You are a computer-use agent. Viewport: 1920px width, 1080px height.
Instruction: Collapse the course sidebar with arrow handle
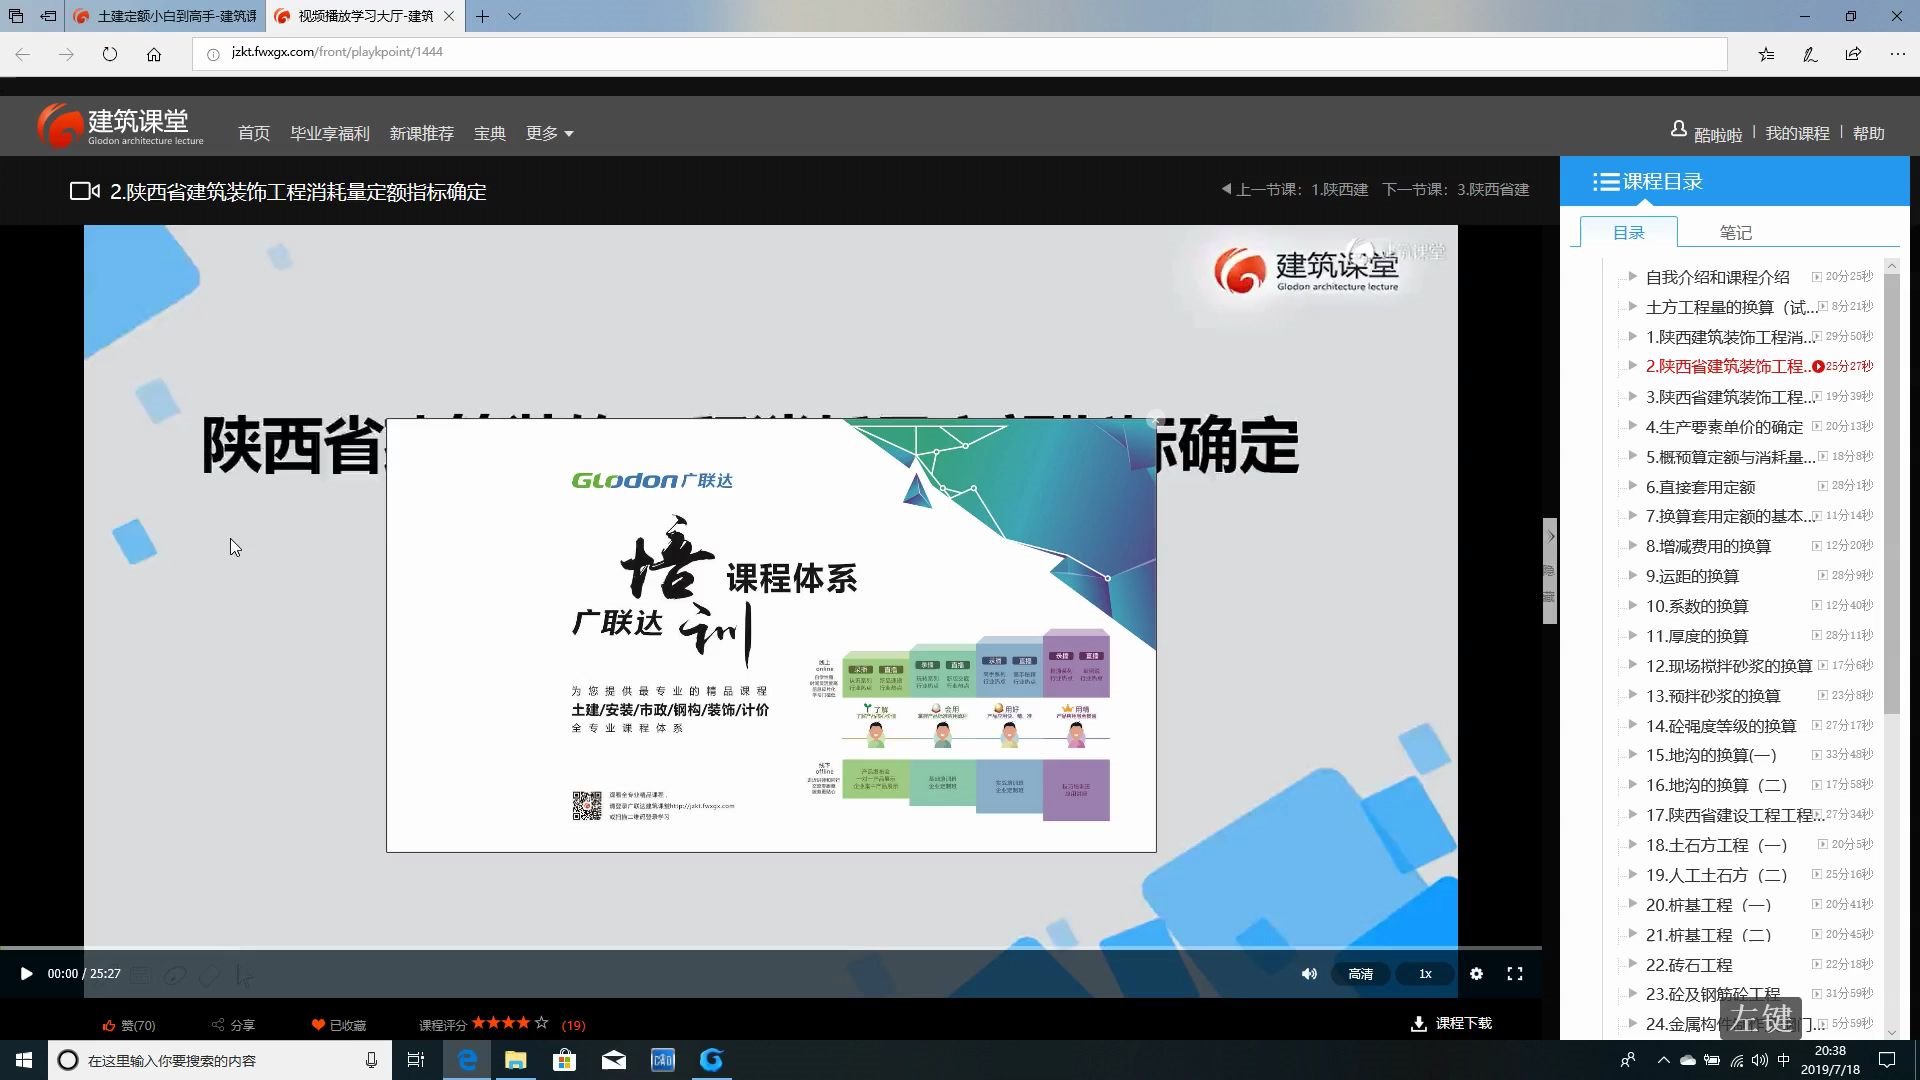coord(1550,537)
